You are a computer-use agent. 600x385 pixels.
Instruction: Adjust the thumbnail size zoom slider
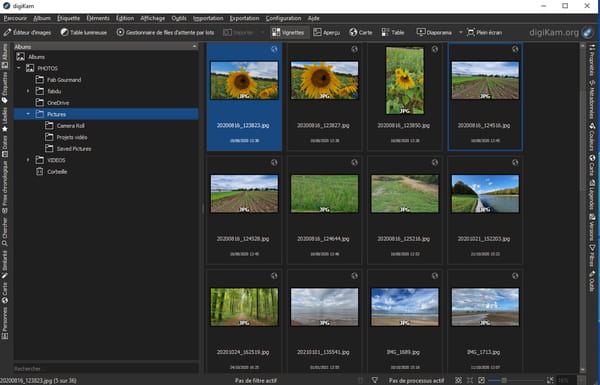coord(515,380)
